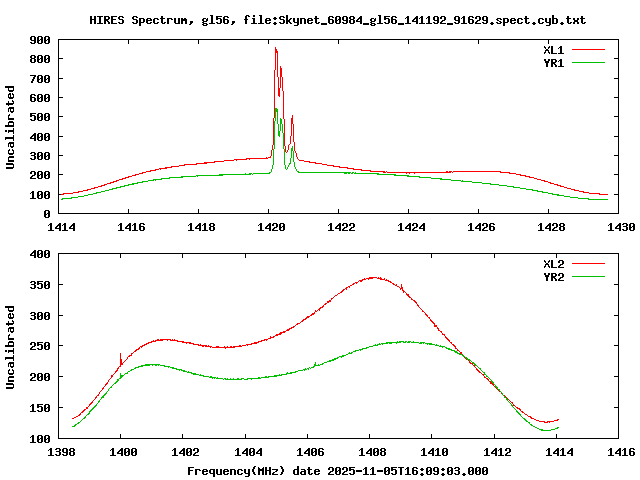Screen dimensions: 640x480
Task: Select the XL2 legend label
Action: click(x=553, y=264)
